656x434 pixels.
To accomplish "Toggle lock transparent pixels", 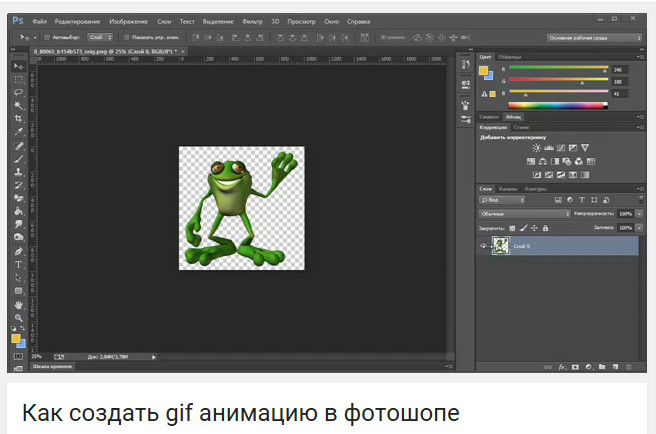I will point(512,228).
